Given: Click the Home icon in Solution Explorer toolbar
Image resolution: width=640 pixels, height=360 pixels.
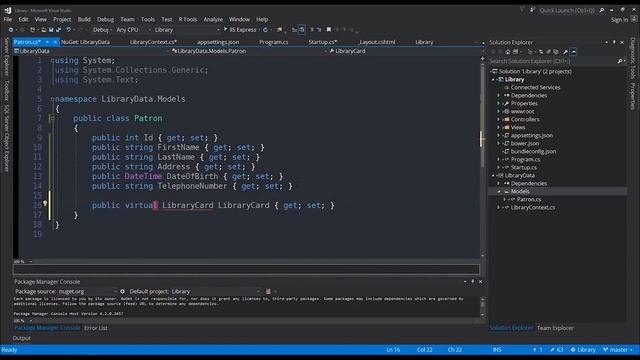Looking at the screenshot, I should pyautogui.click(x=507, y=52).
